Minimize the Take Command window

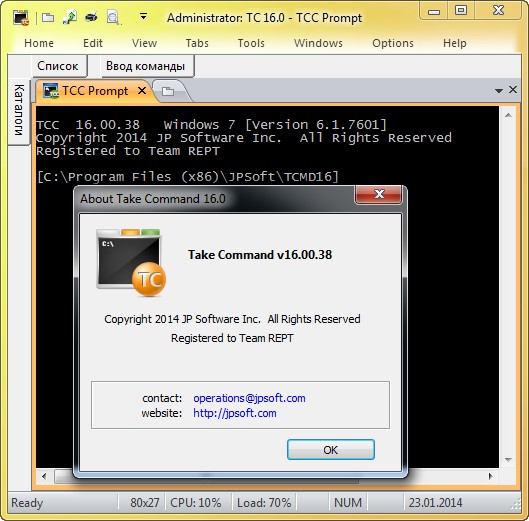(x=434, y=11)
